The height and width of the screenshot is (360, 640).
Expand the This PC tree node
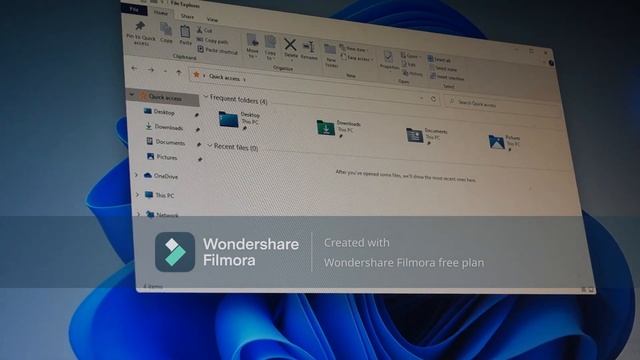[138, 194]
